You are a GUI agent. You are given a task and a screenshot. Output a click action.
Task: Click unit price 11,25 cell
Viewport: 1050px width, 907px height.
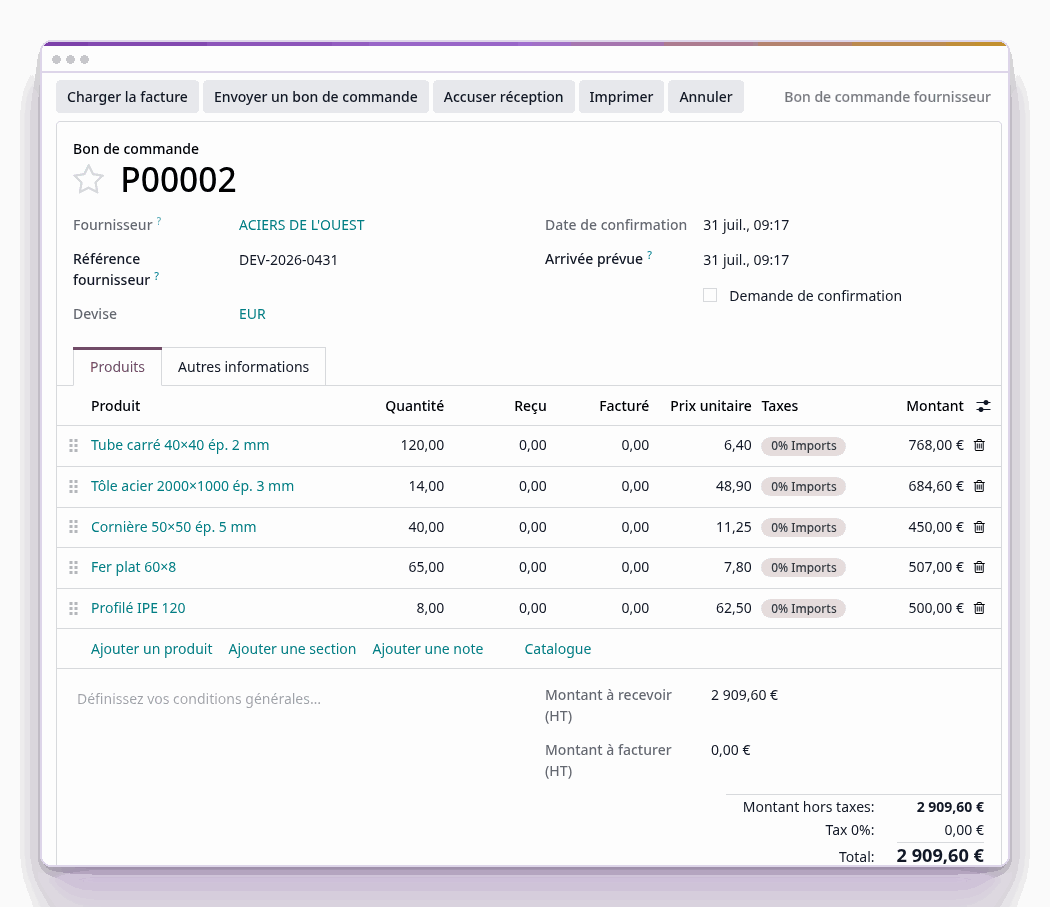(x=733, y=527)
